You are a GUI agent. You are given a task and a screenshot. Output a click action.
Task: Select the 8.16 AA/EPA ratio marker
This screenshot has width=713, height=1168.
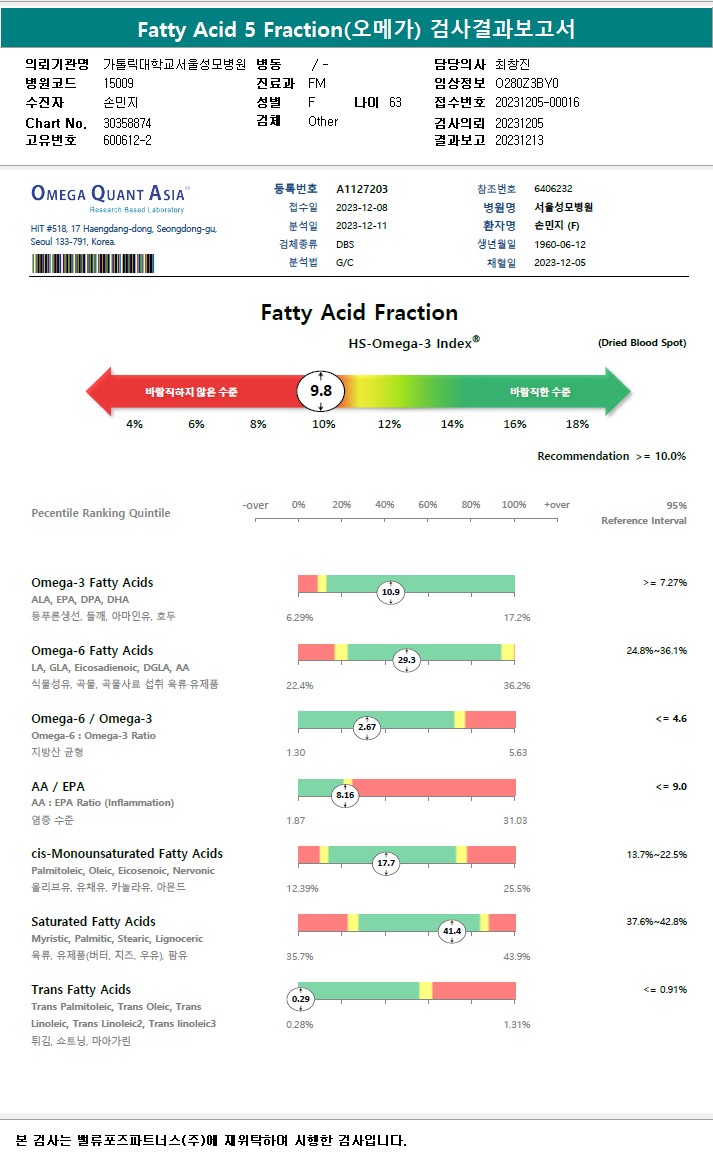(346, 795)
